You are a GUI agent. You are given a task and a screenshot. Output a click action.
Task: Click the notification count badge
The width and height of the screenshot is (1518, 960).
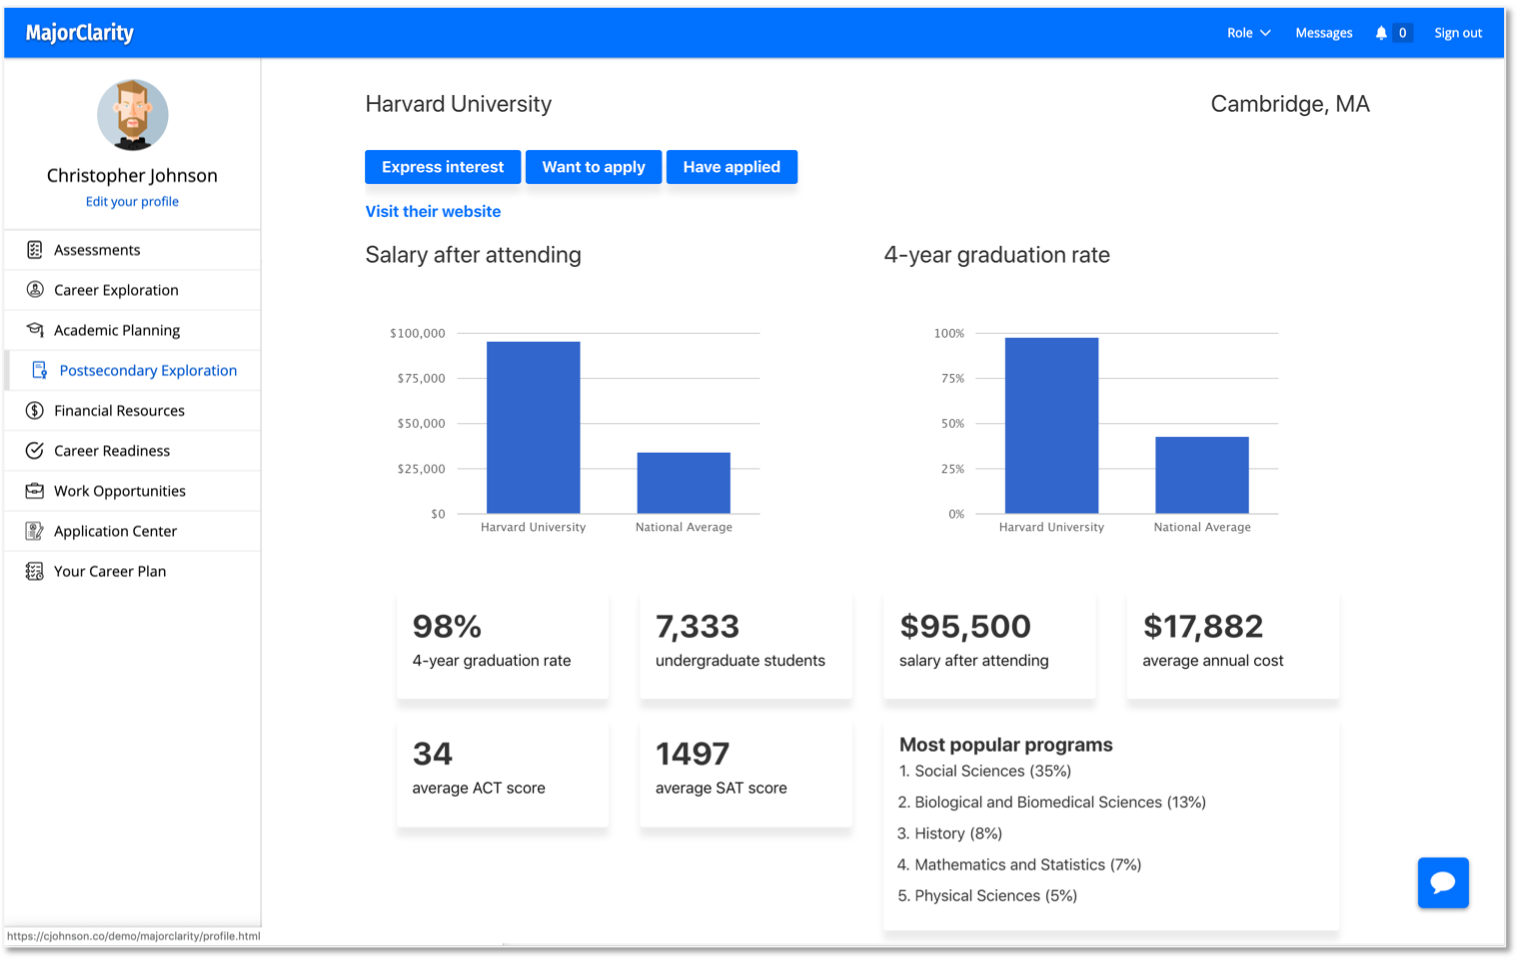[1402, 33]
